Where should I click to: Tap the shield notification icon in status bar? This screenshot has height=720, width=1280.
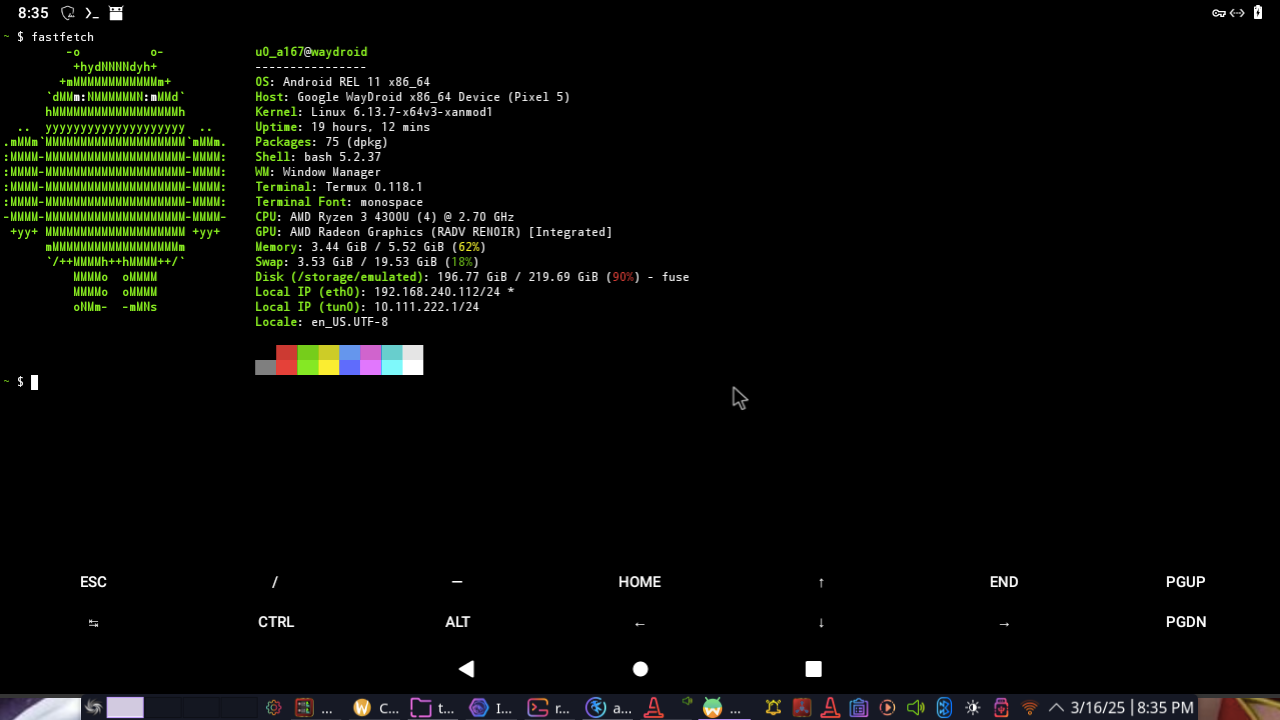(68, 14)
